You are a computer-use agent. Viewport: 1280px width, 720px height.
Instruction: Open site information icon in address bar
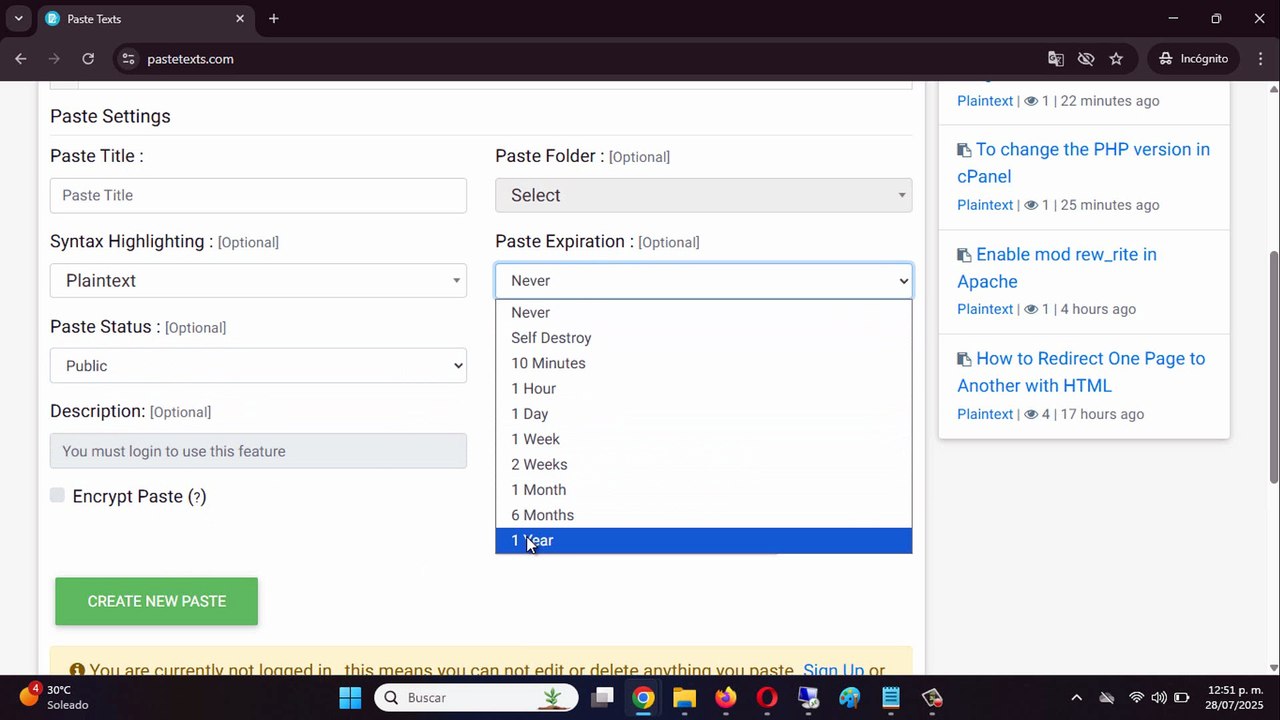128,59
